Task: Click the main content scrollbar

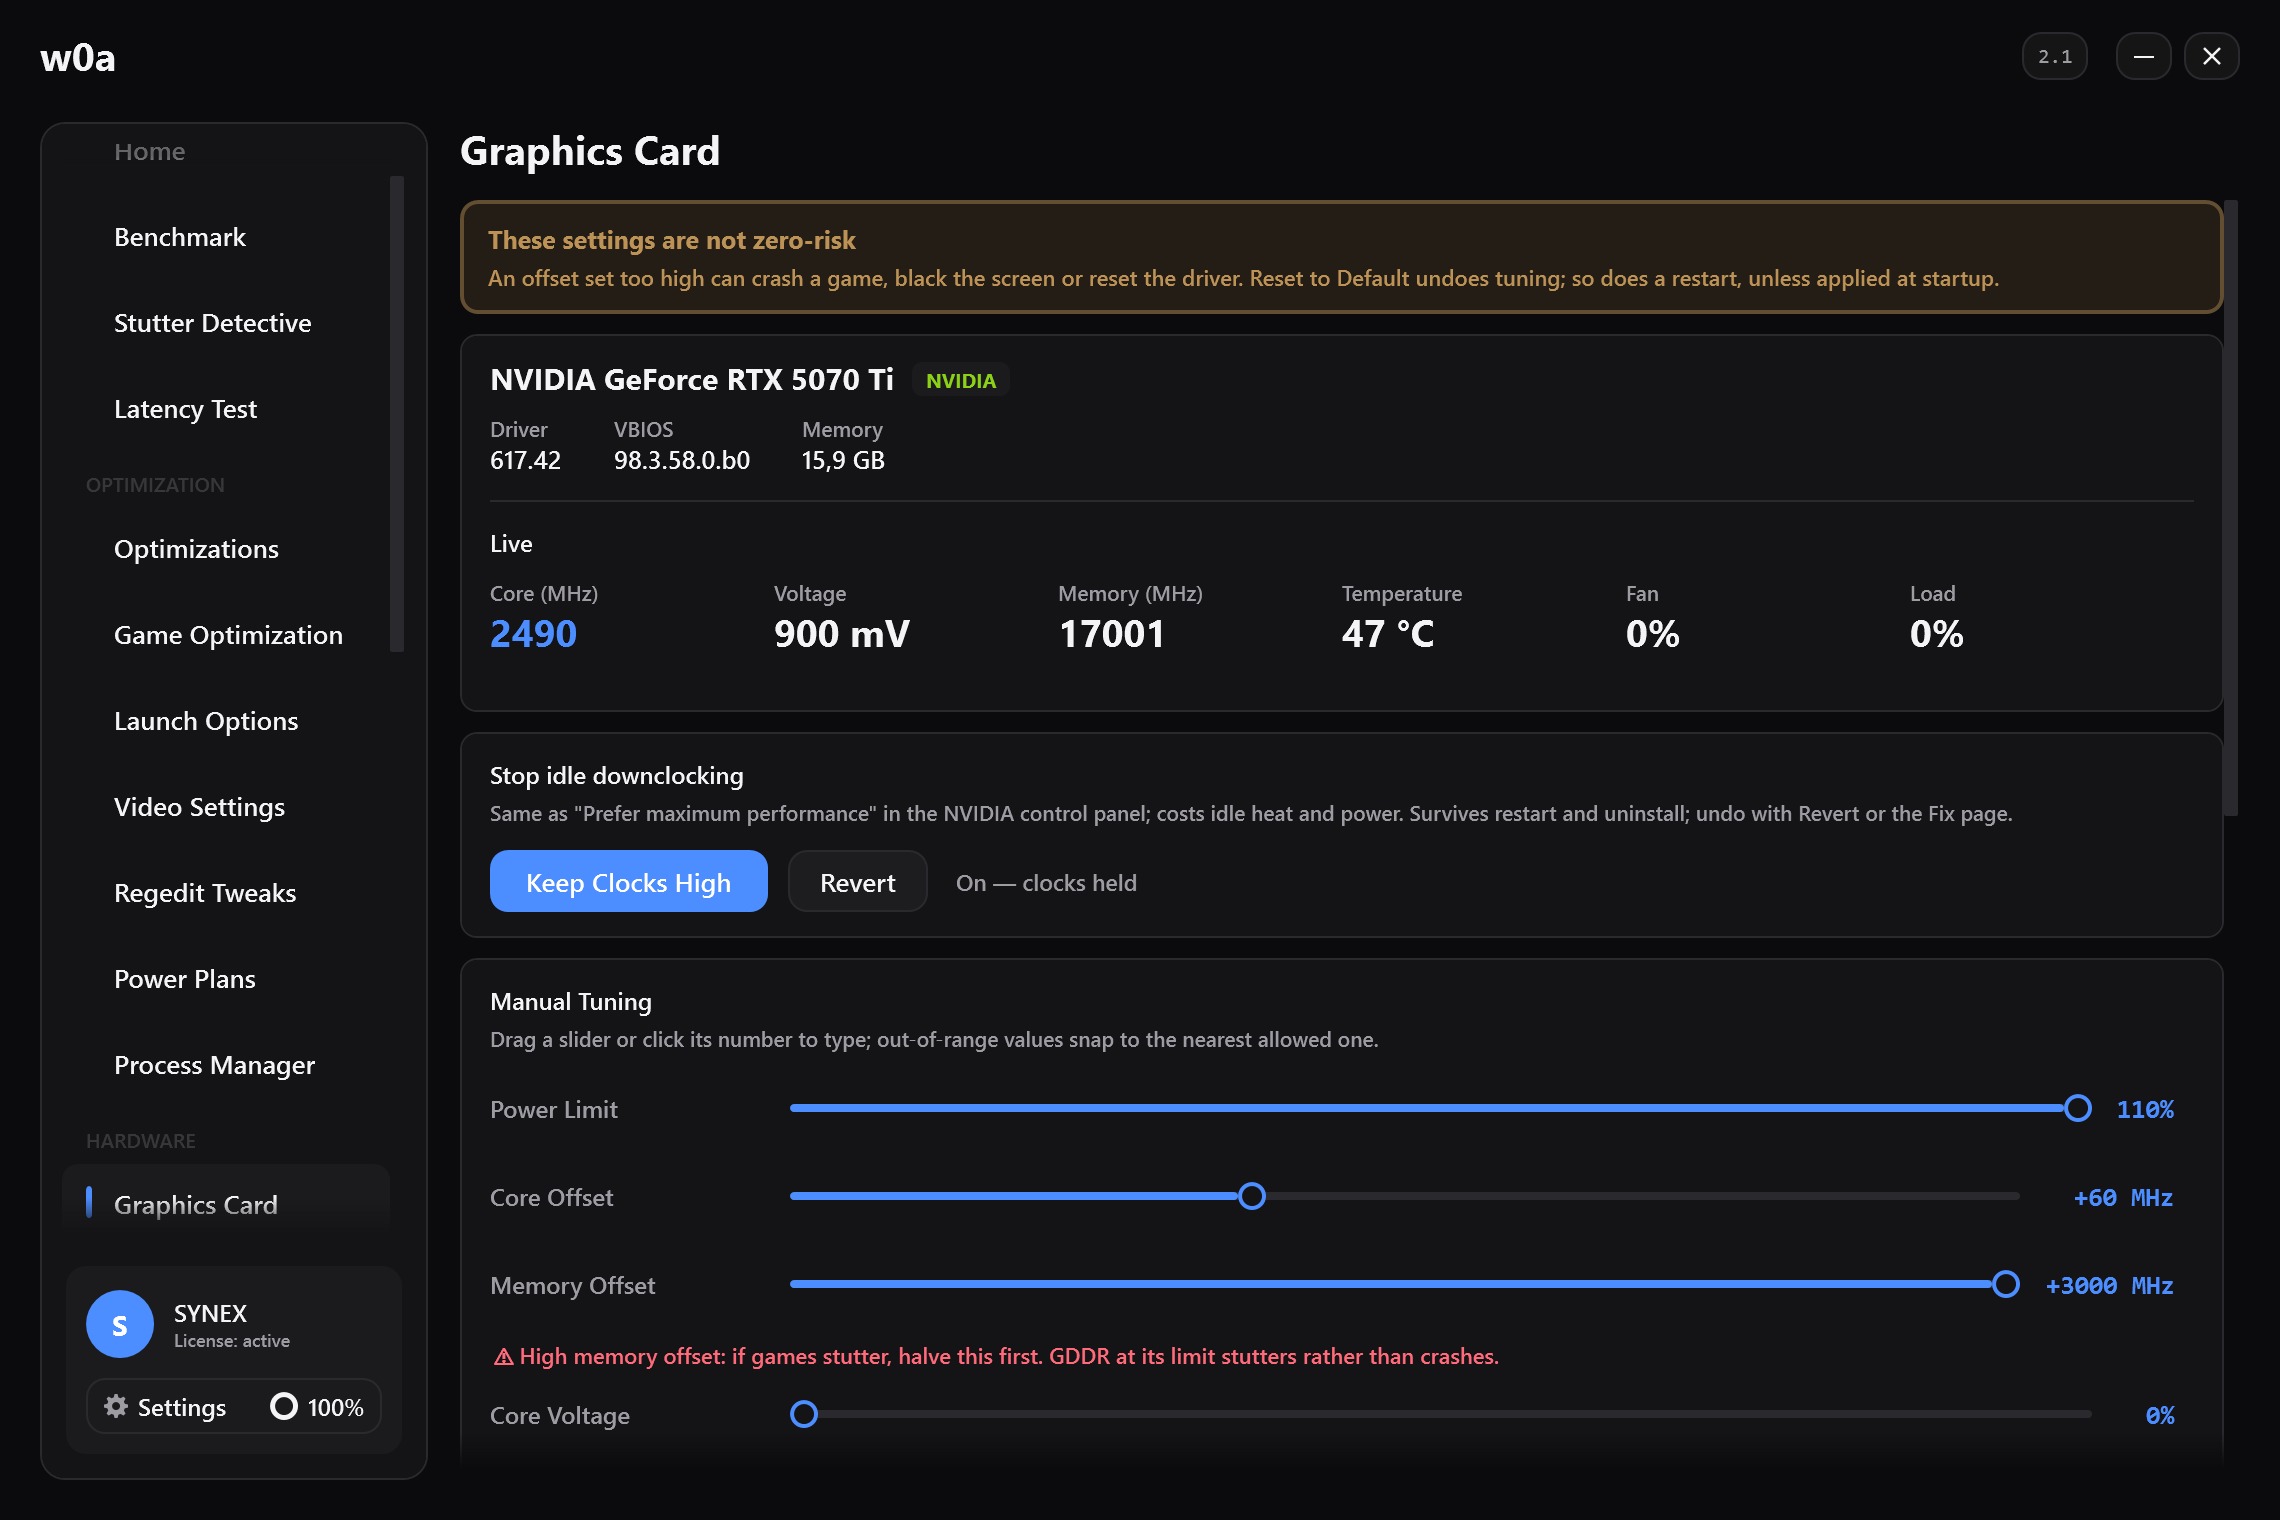Action: 2231,508
